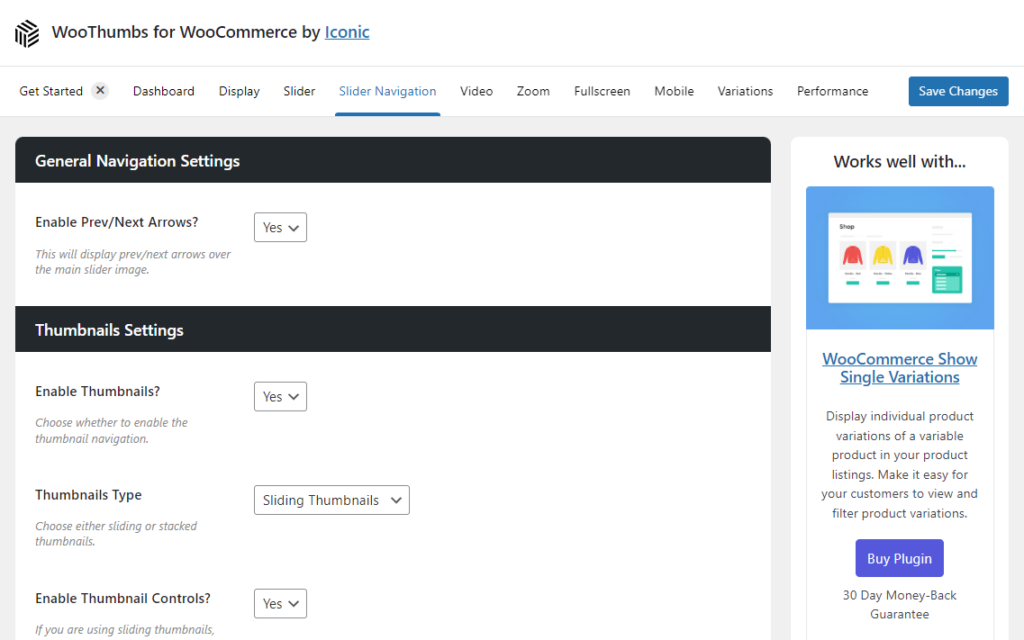This screenshot has height=640, width=1024.
Task: Open the Enable Prev/Next Arrows dropdown
Action: tap(280, 228)
